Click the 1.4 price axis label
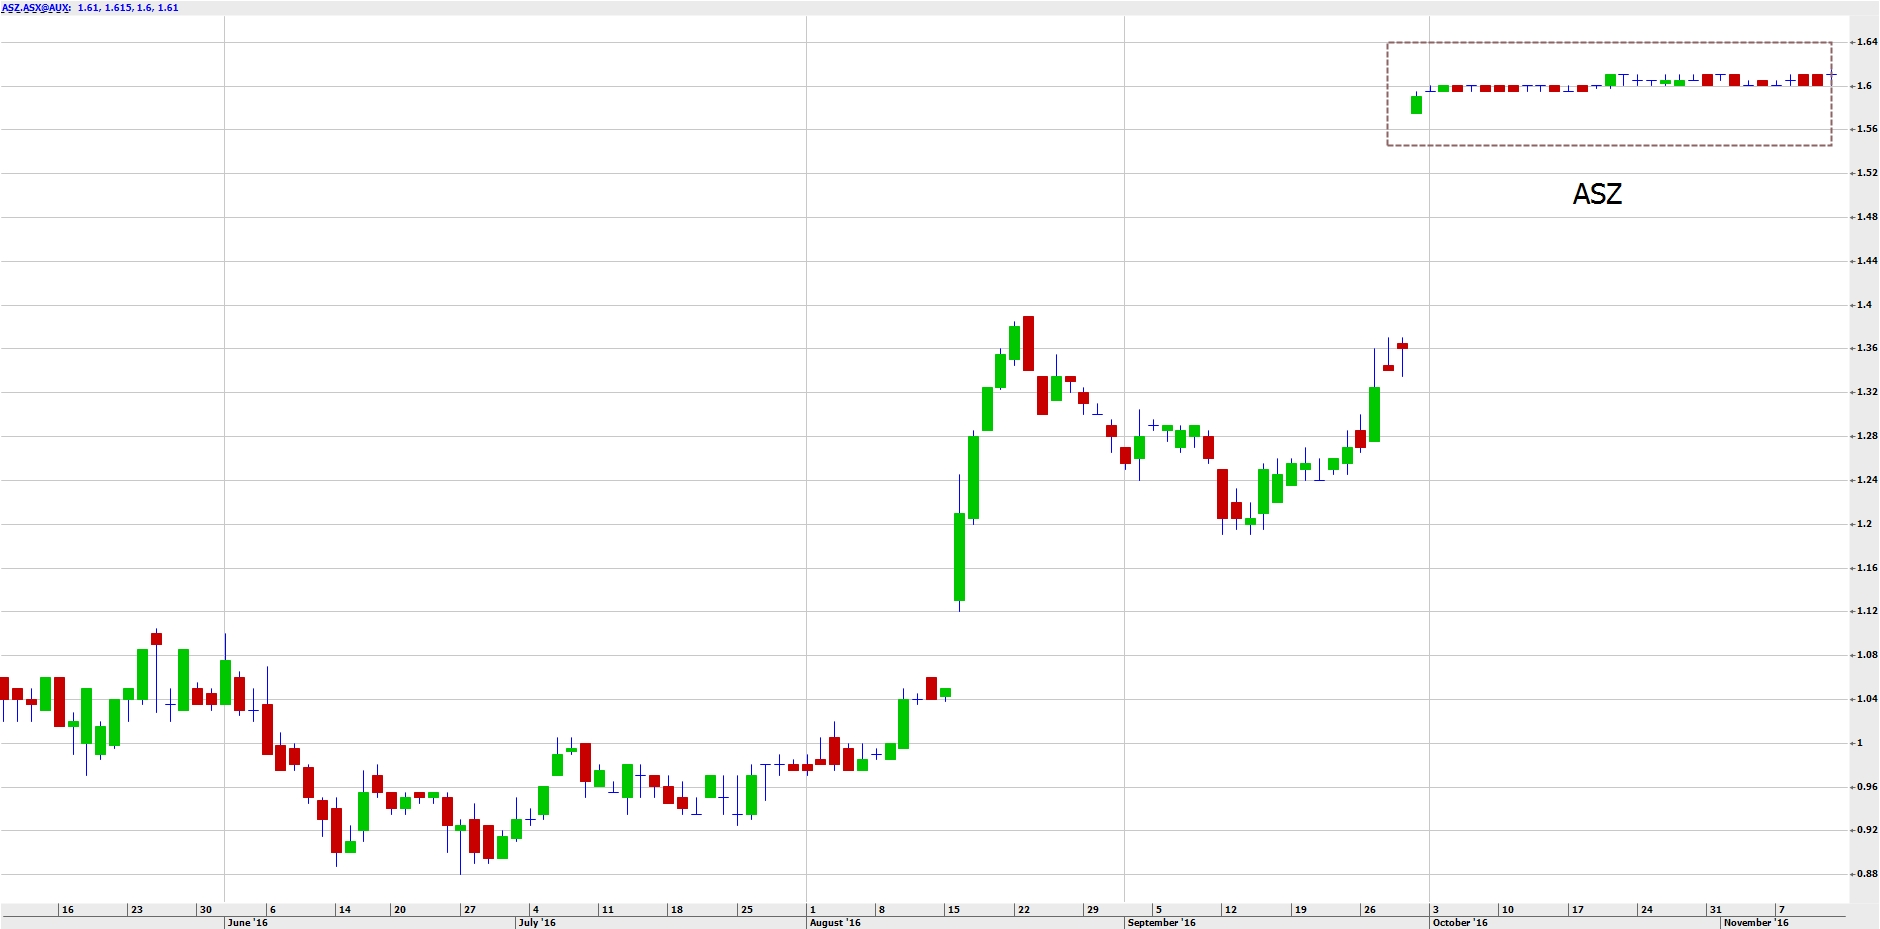 [1864, 305]
